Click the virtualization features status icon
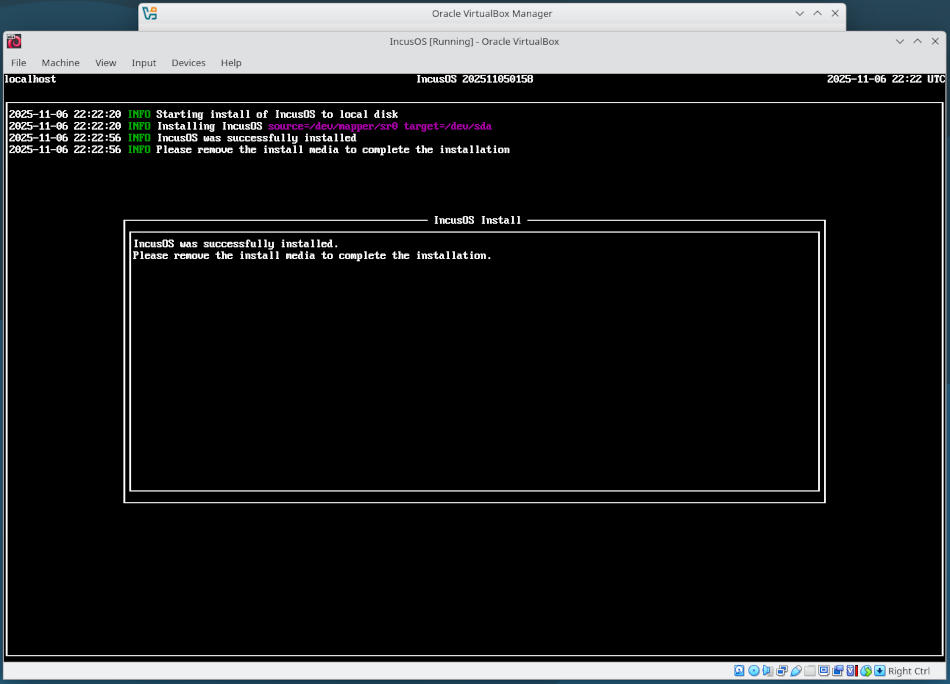Viewport: 950px width, 684px height. [x=850, y=670]
